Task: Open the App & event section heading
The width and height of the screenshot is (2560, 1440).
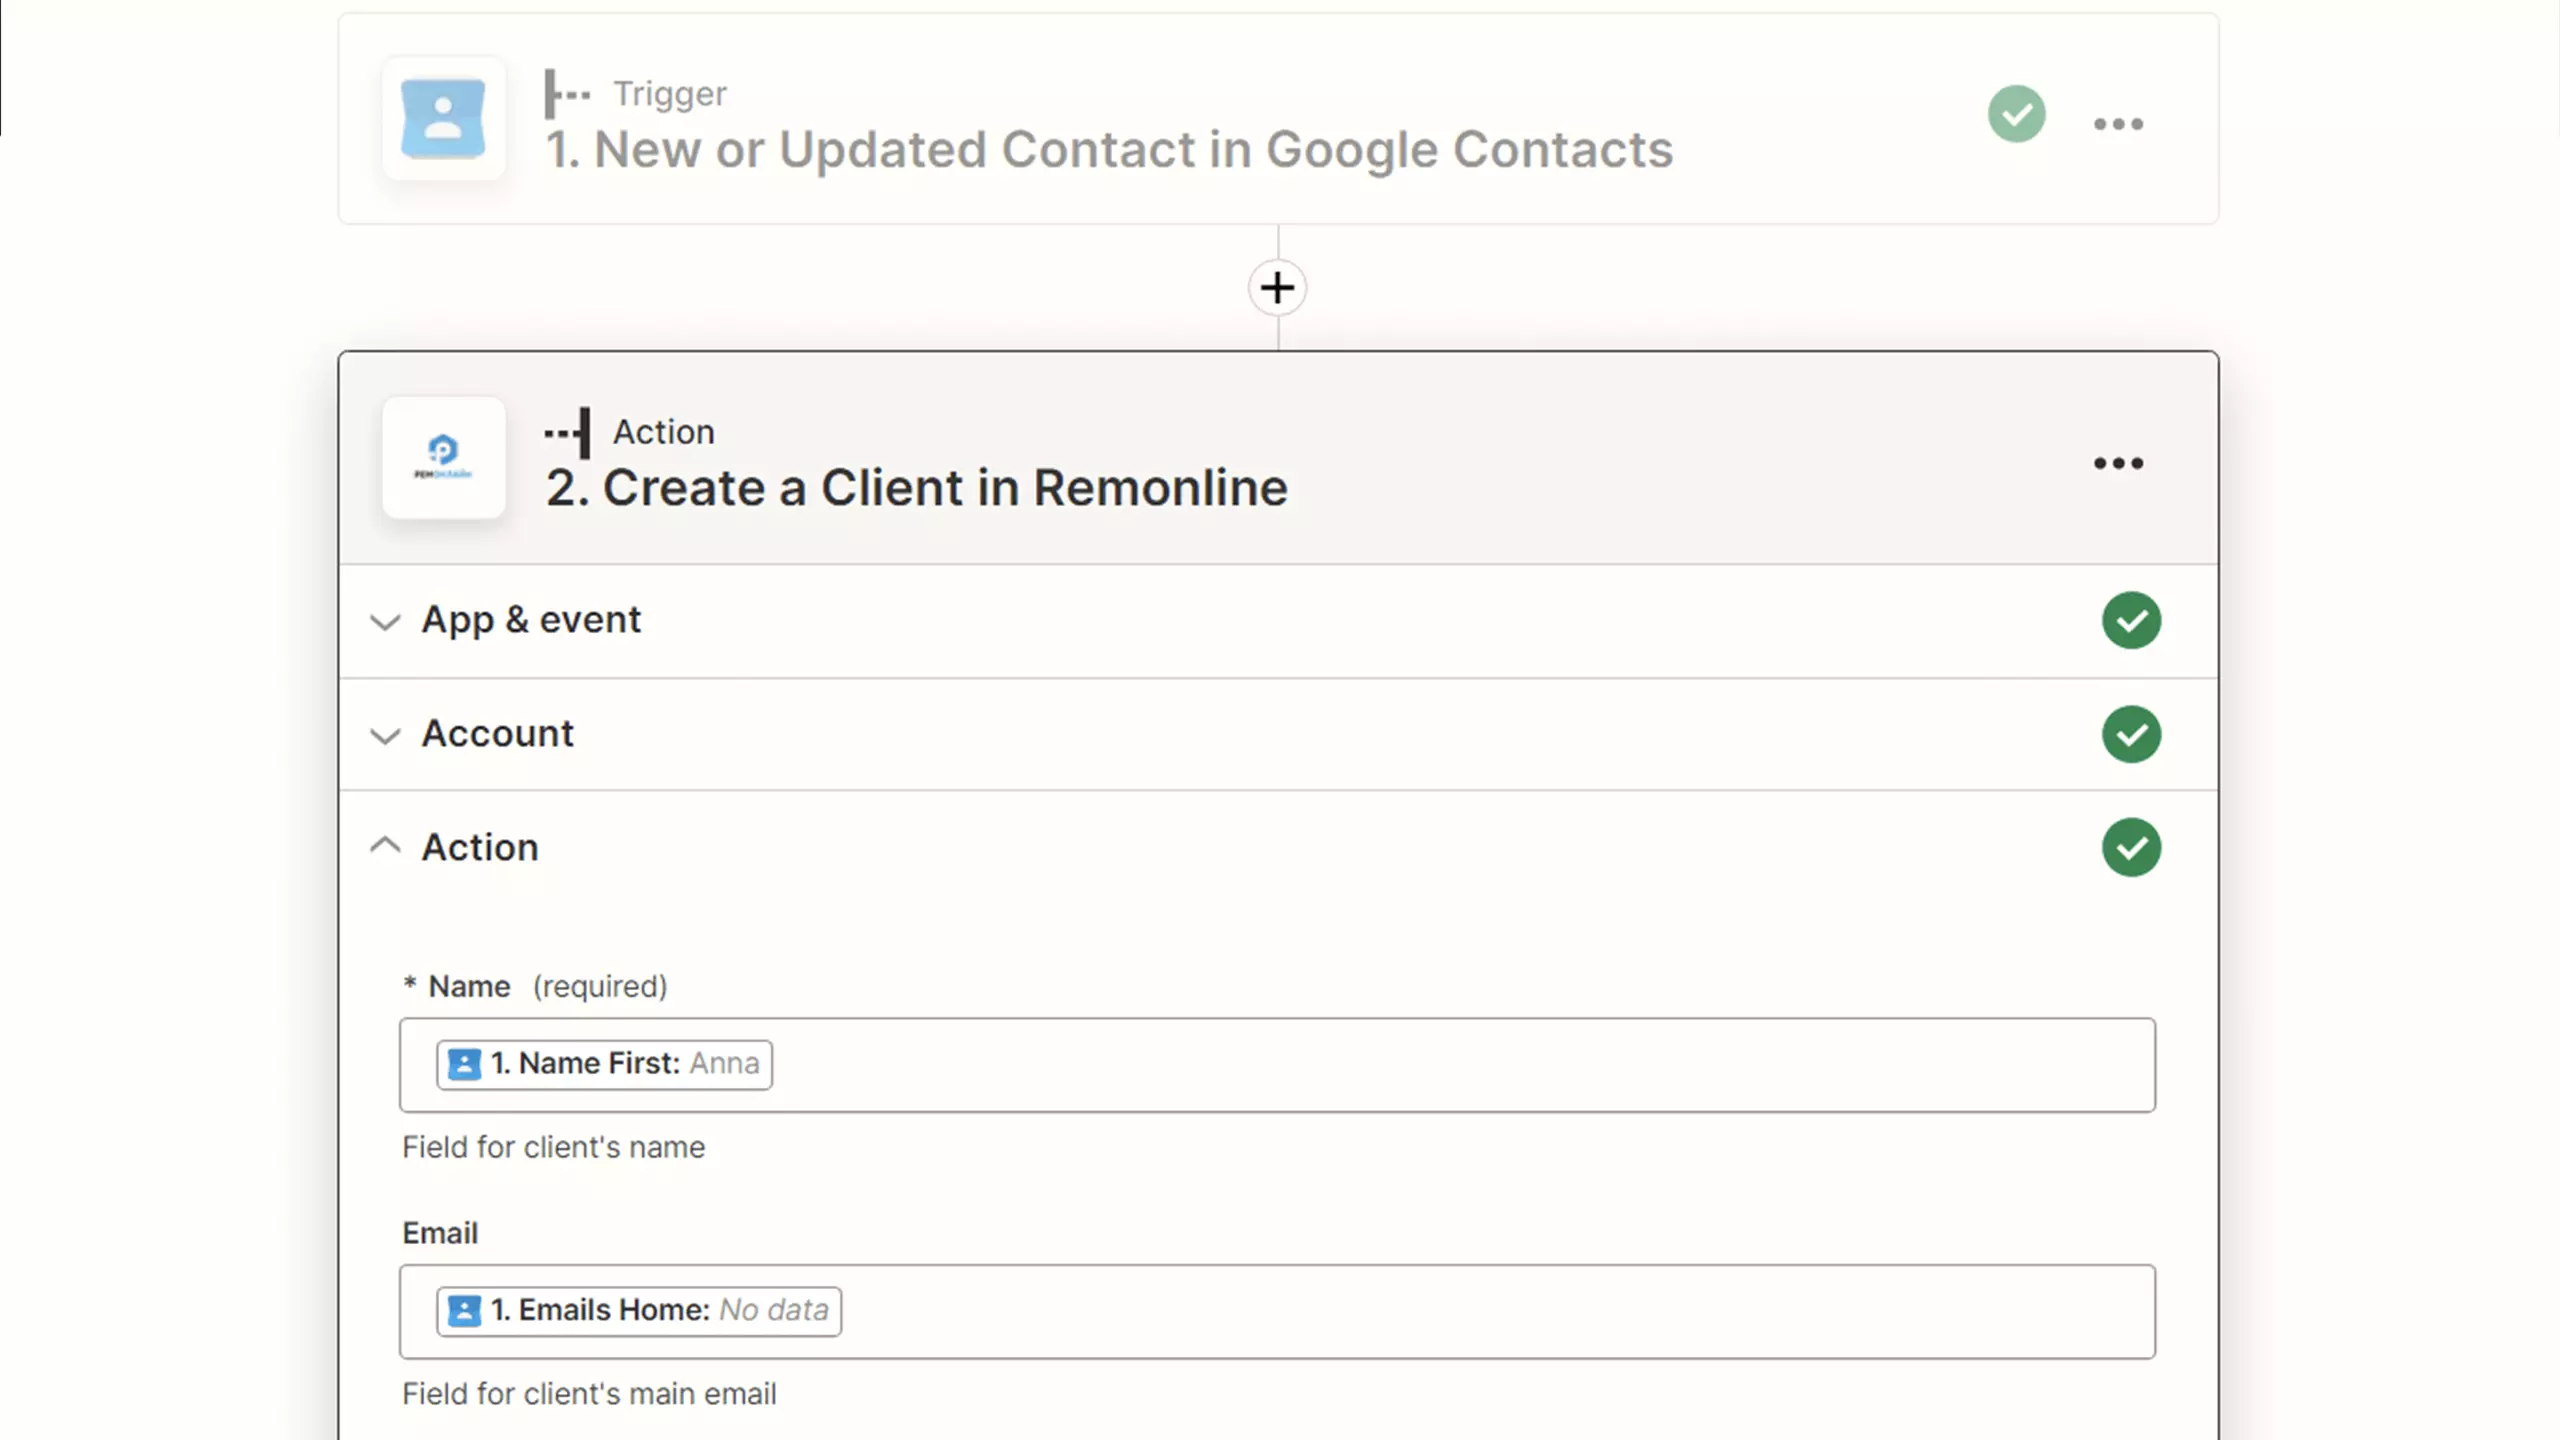Action: click(x=531, y=620)
